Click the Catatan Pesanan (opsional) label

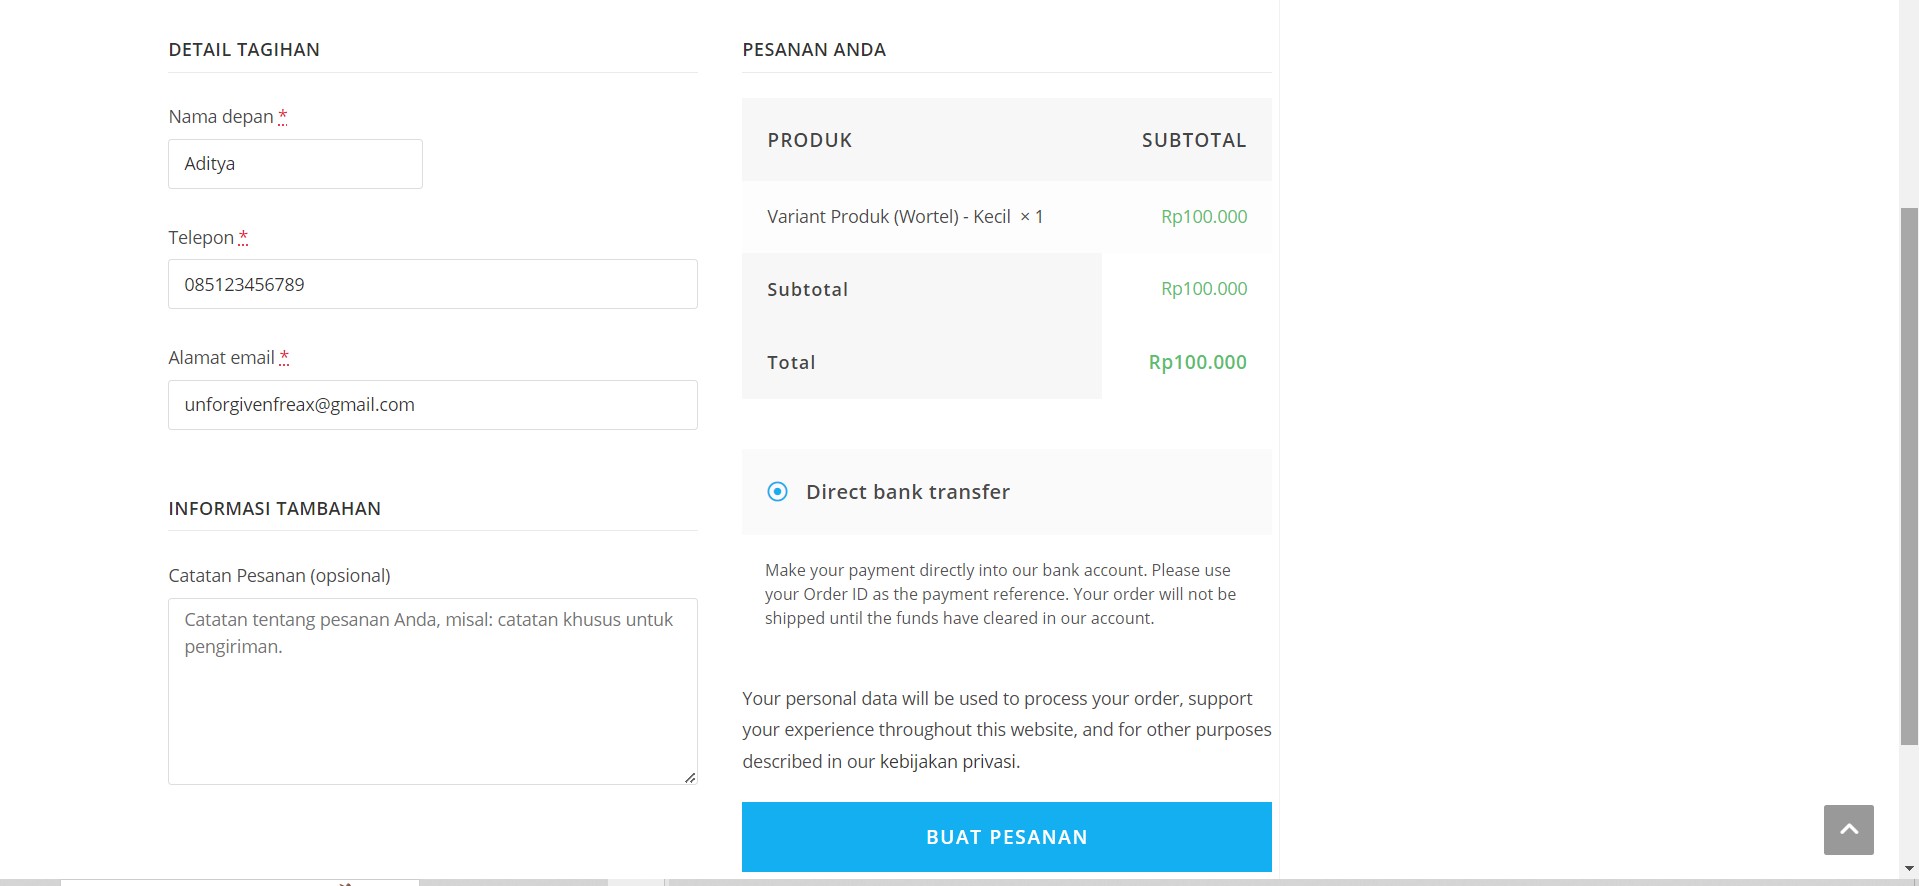coord(279,576)
